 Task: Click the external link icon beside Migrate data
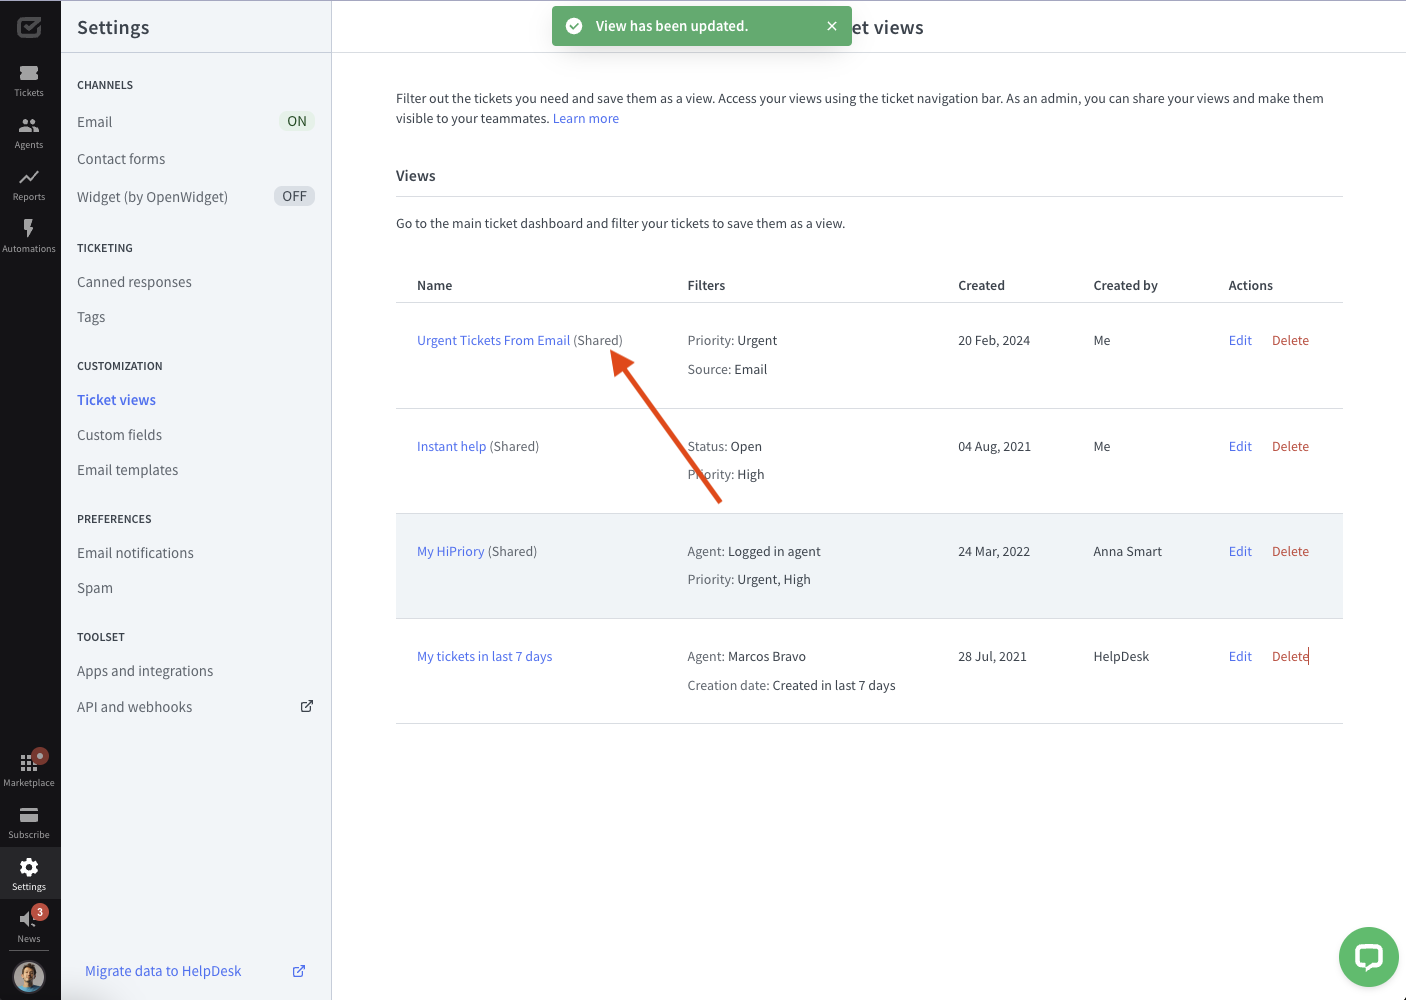point(299,971)
